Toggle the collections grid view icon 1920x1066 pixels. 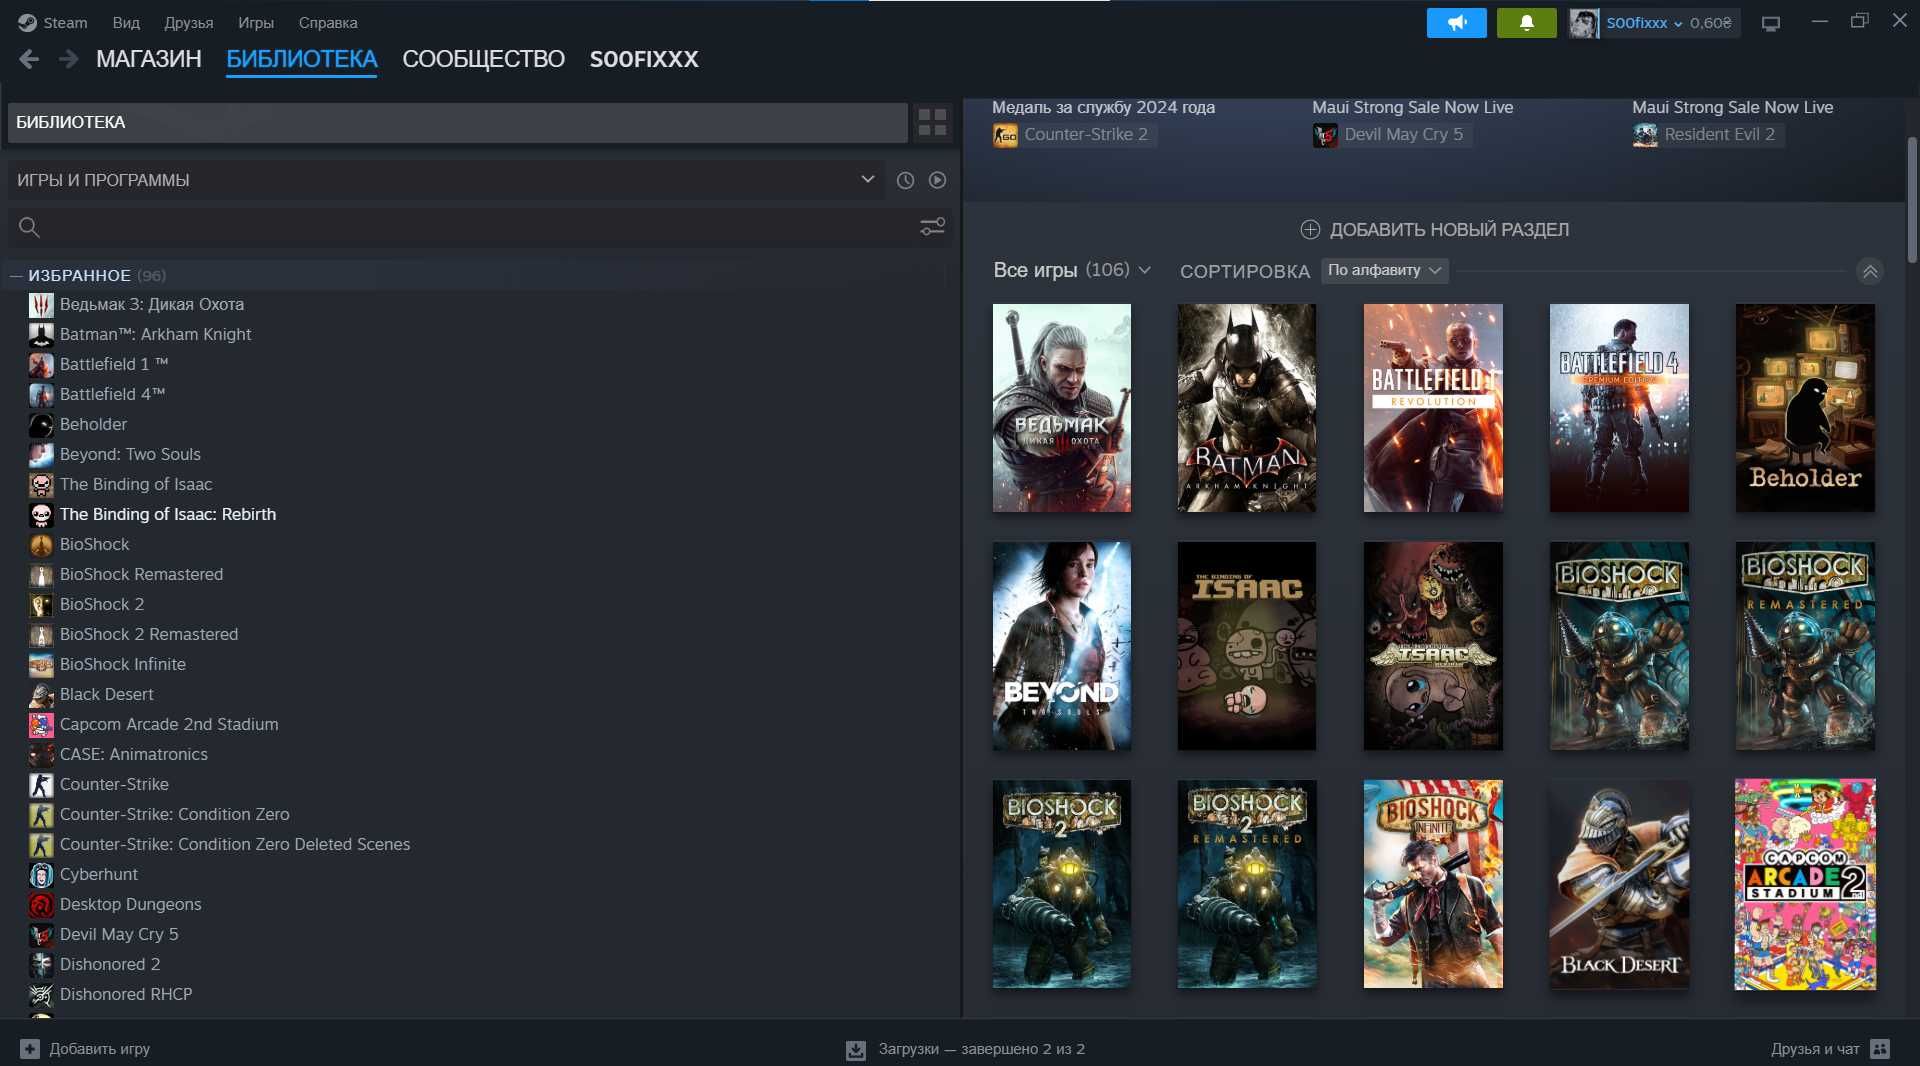click(x=932, y=122)
